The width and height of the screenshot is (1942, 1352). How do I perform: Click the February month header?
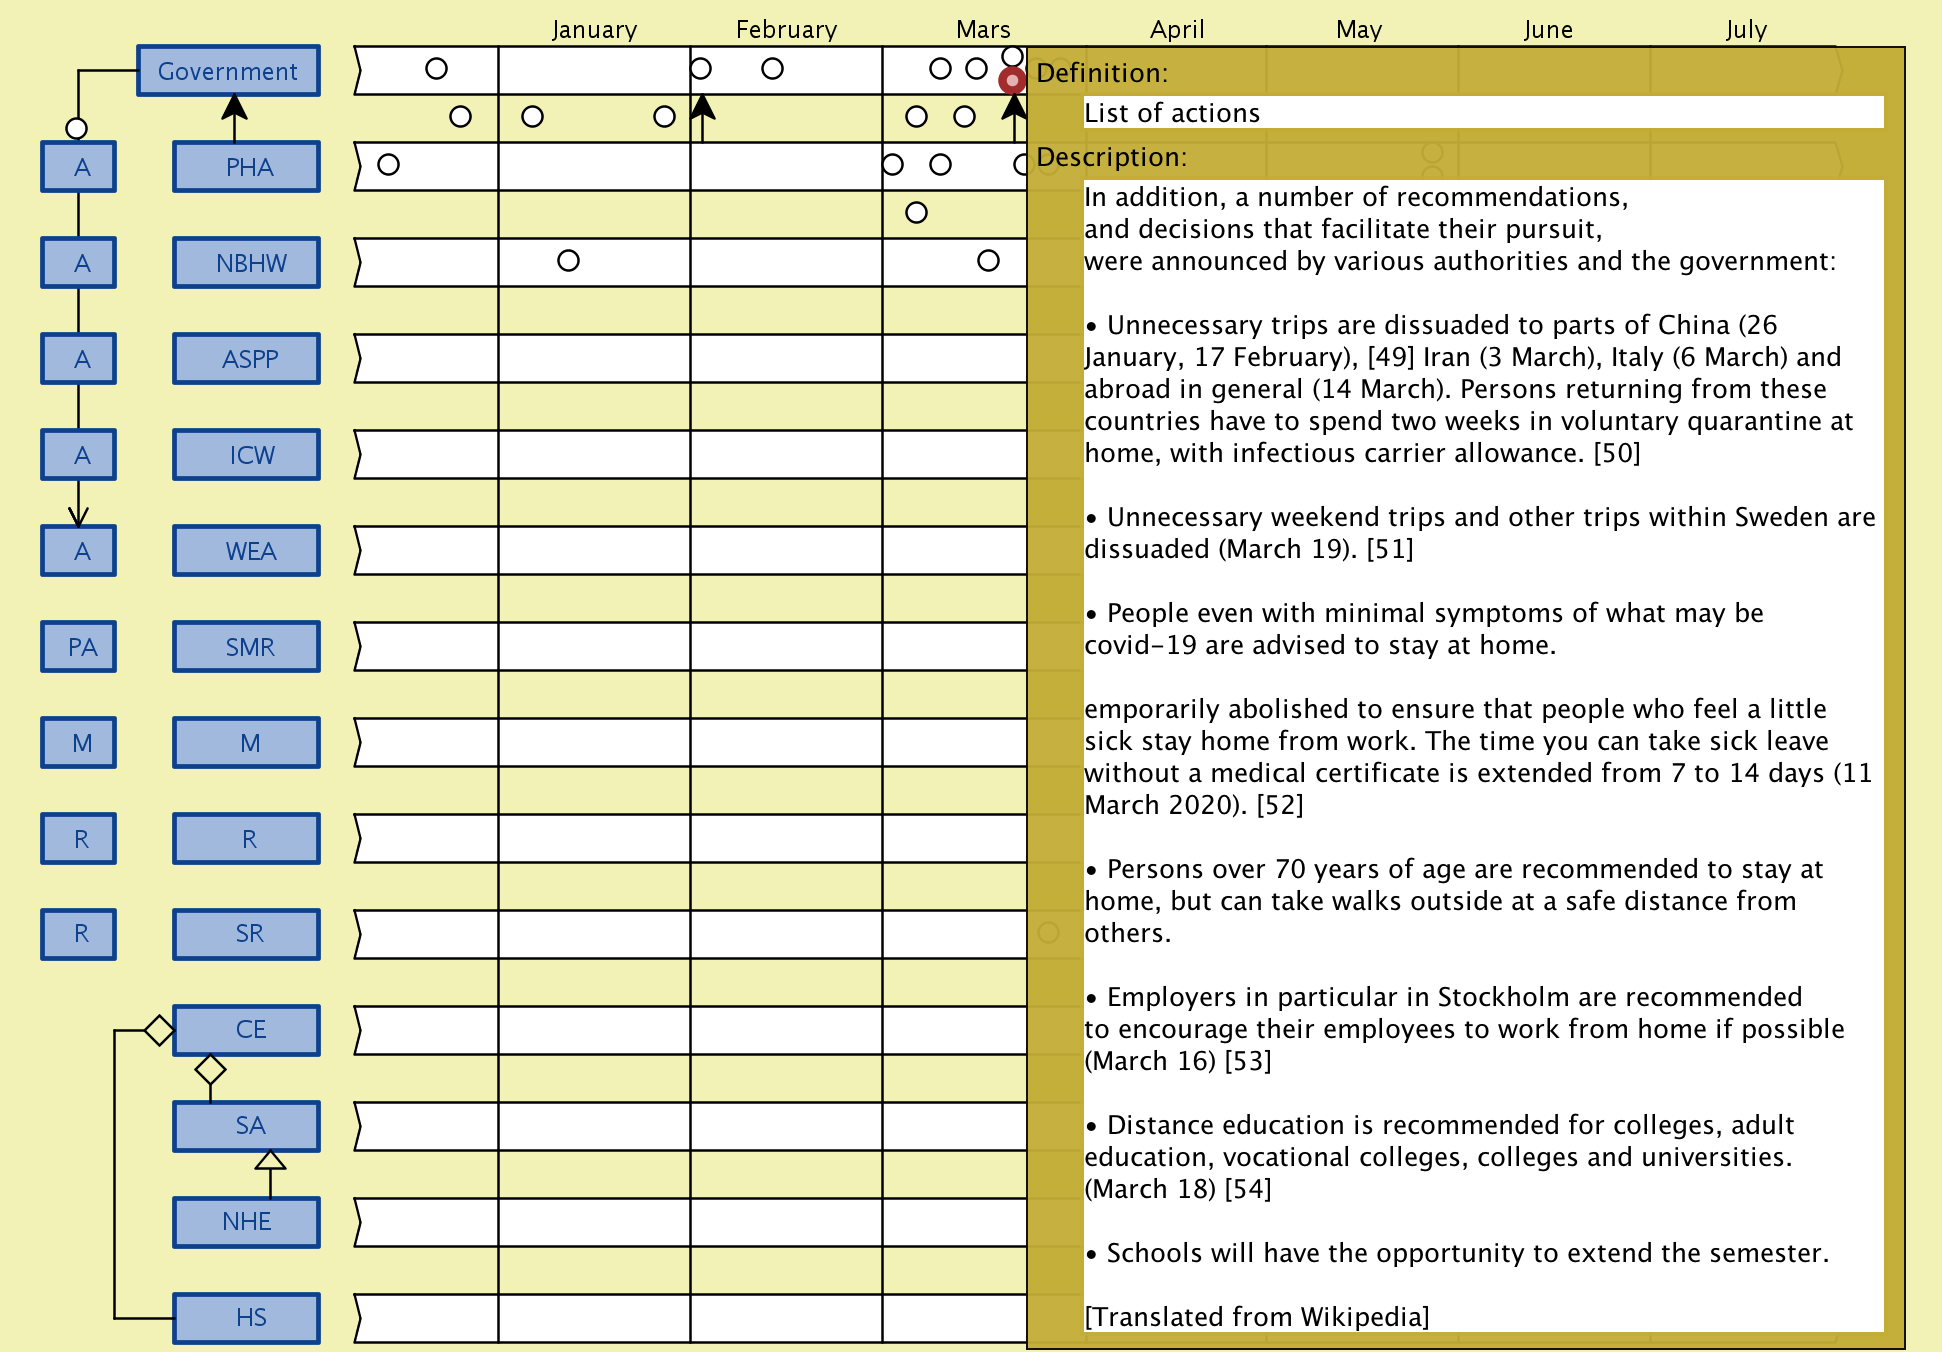786,30
